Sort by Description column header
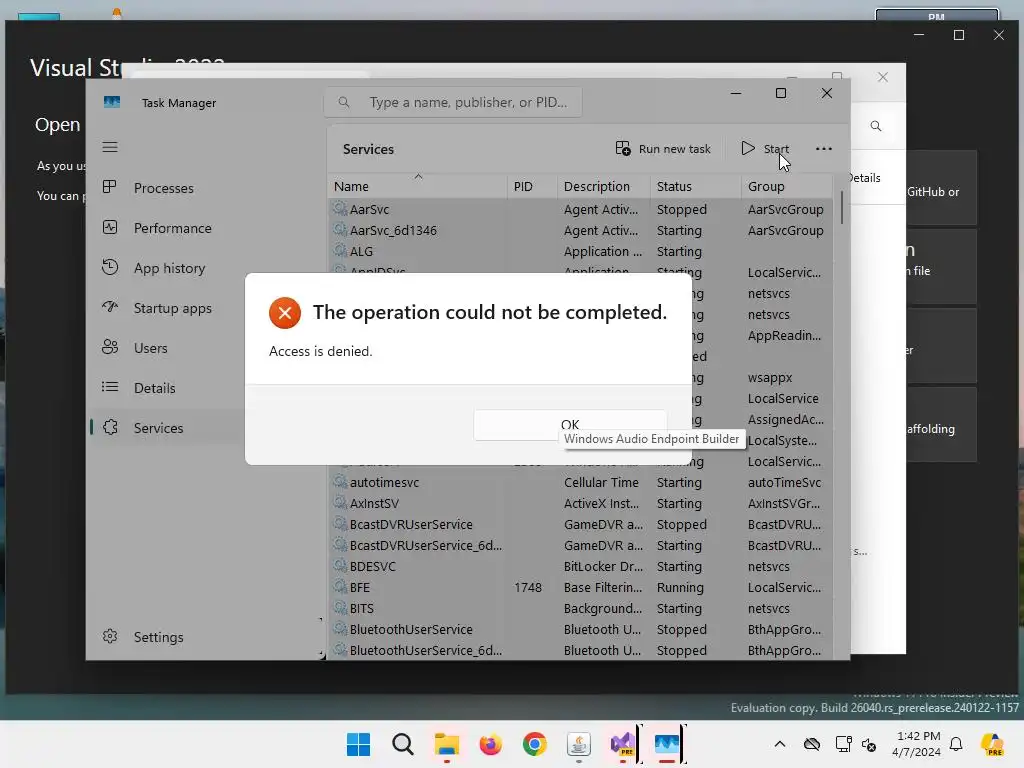 pyautogui.click(x=603, y=186)
